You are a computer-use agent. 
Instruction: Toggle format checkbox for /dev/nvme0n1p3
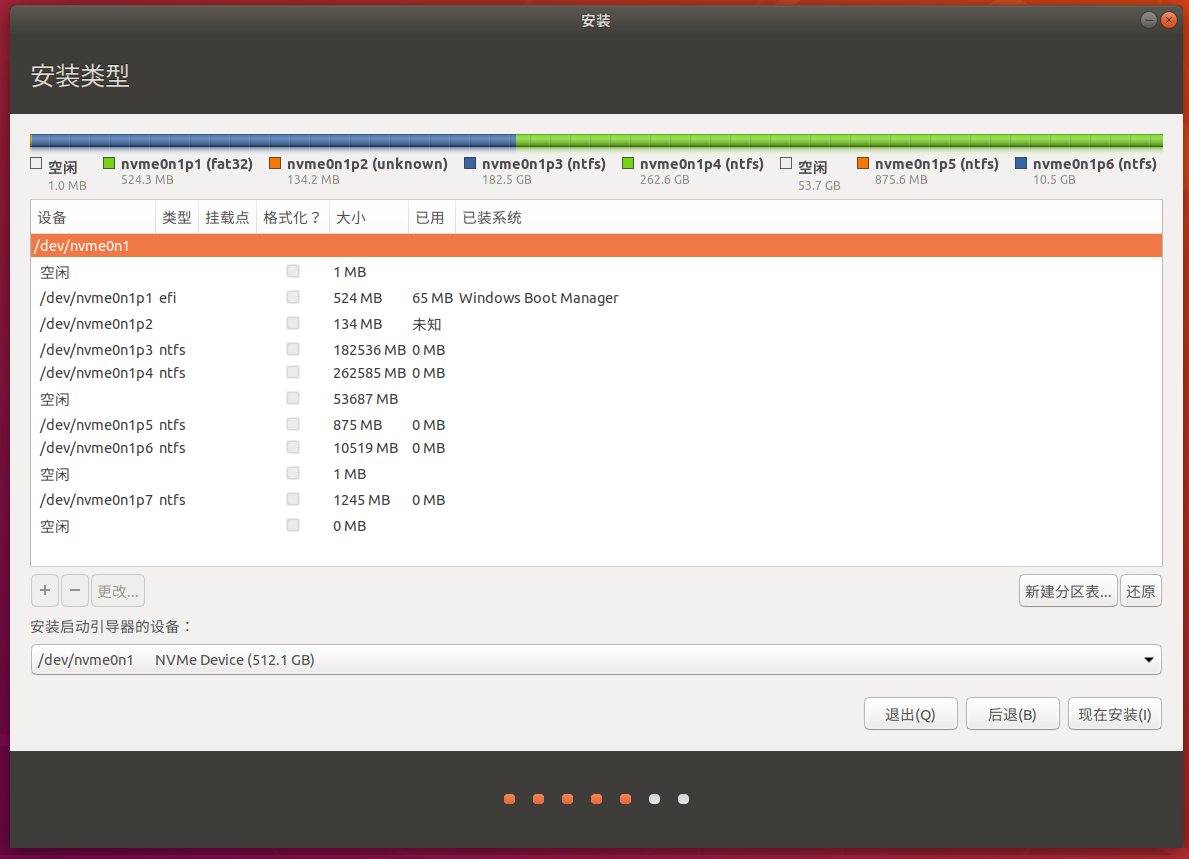(293, 349)
